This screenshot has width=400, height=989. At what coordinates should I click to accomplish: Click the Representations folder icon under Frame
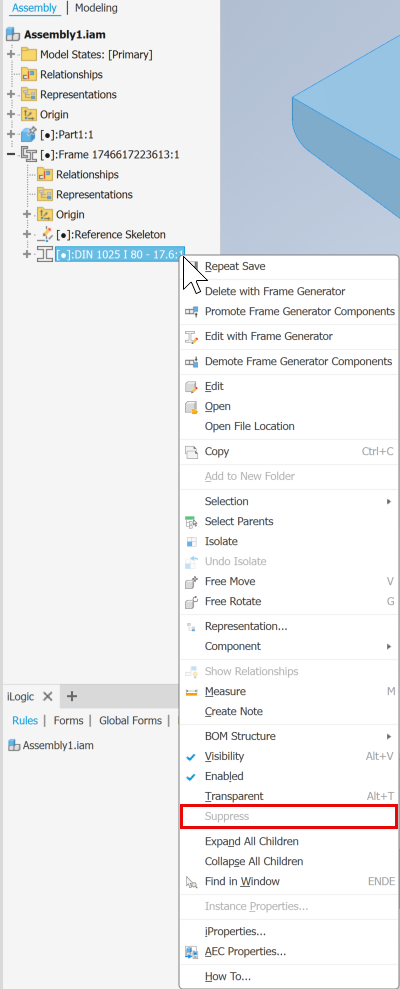[45, 195]
